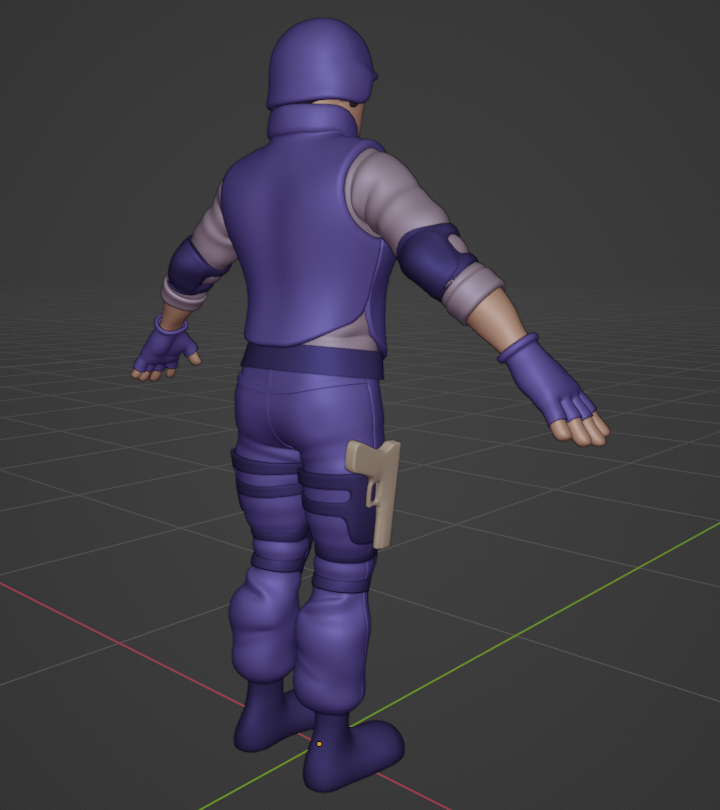Select the fingerless glove on the near outstretched arm
Screen dimensions: 720x810
coord(549,381)
